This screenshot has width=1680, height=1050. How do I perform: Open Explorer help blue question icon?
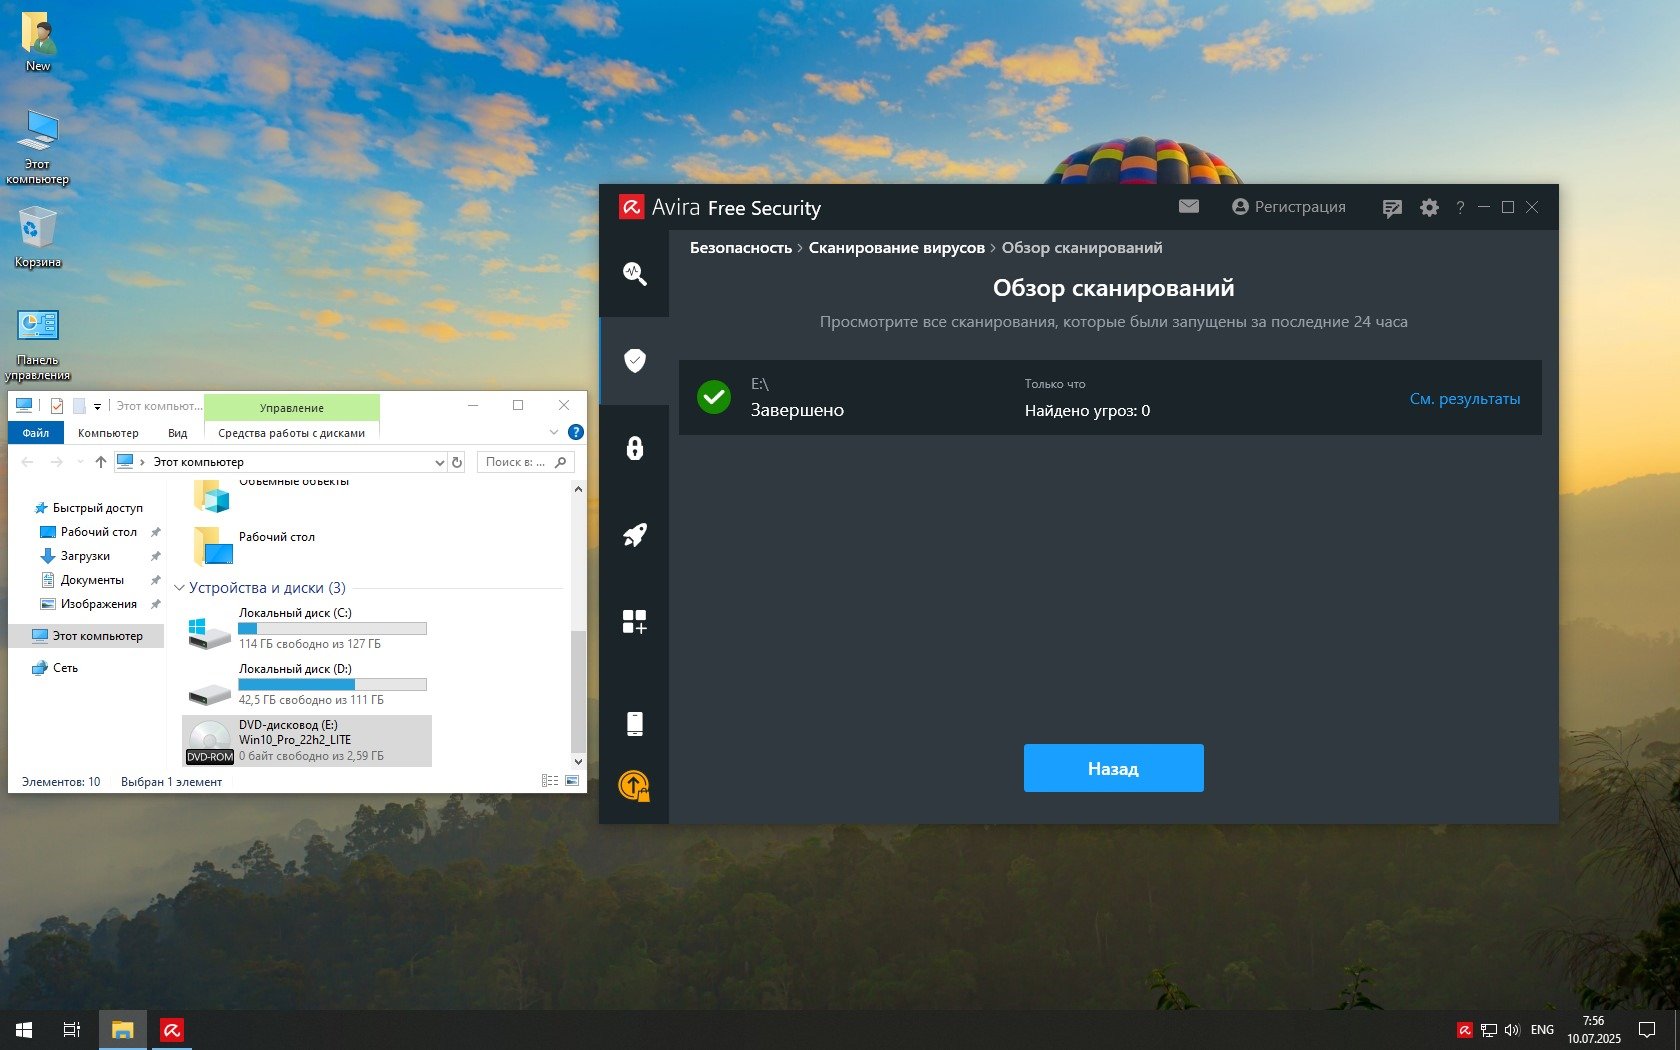(x=575, y=432)
